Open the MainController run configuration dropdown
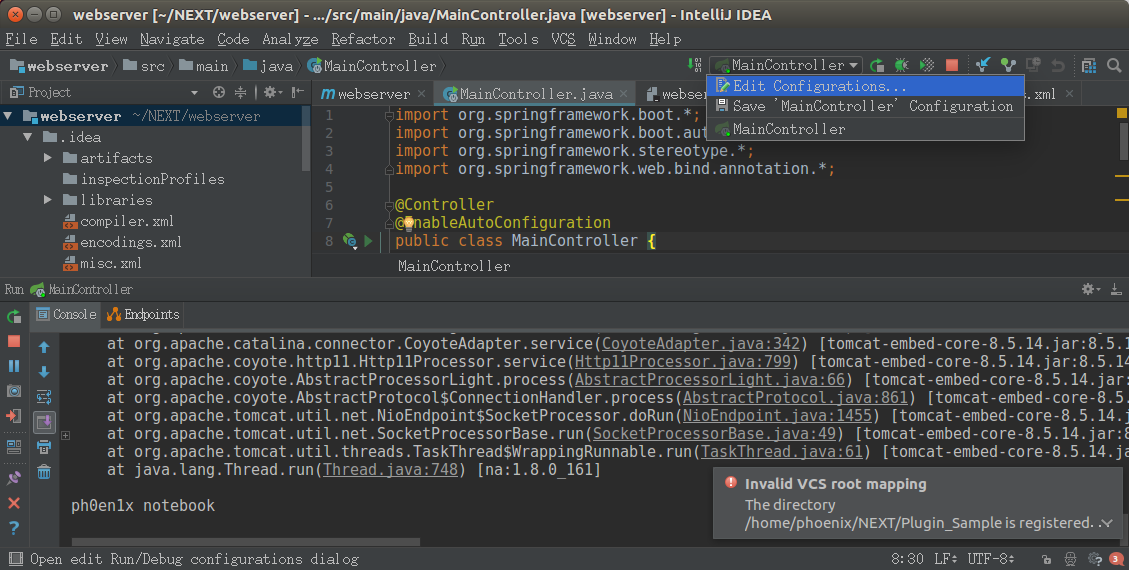Screen dimensions: 1129x570 tap(786, 65)
